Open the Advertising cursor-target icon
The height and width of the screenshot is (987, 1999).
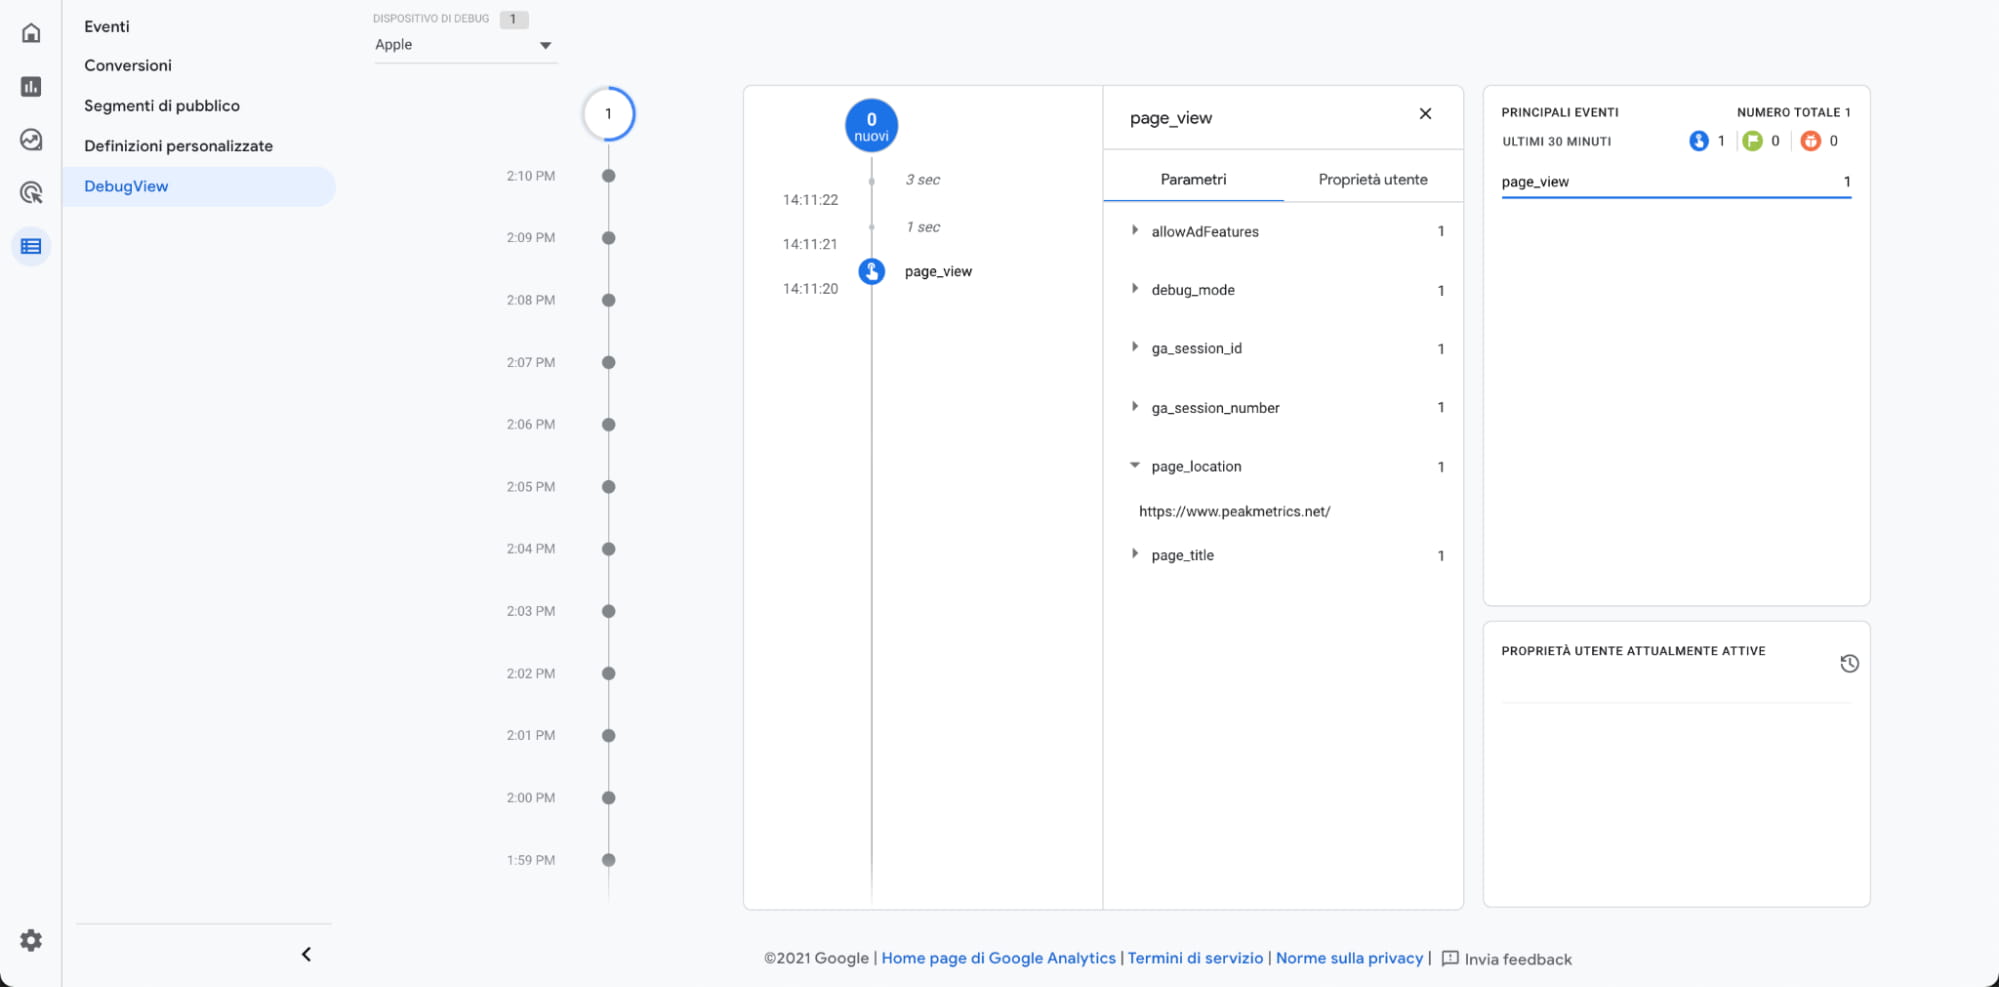tap(31, 193)
